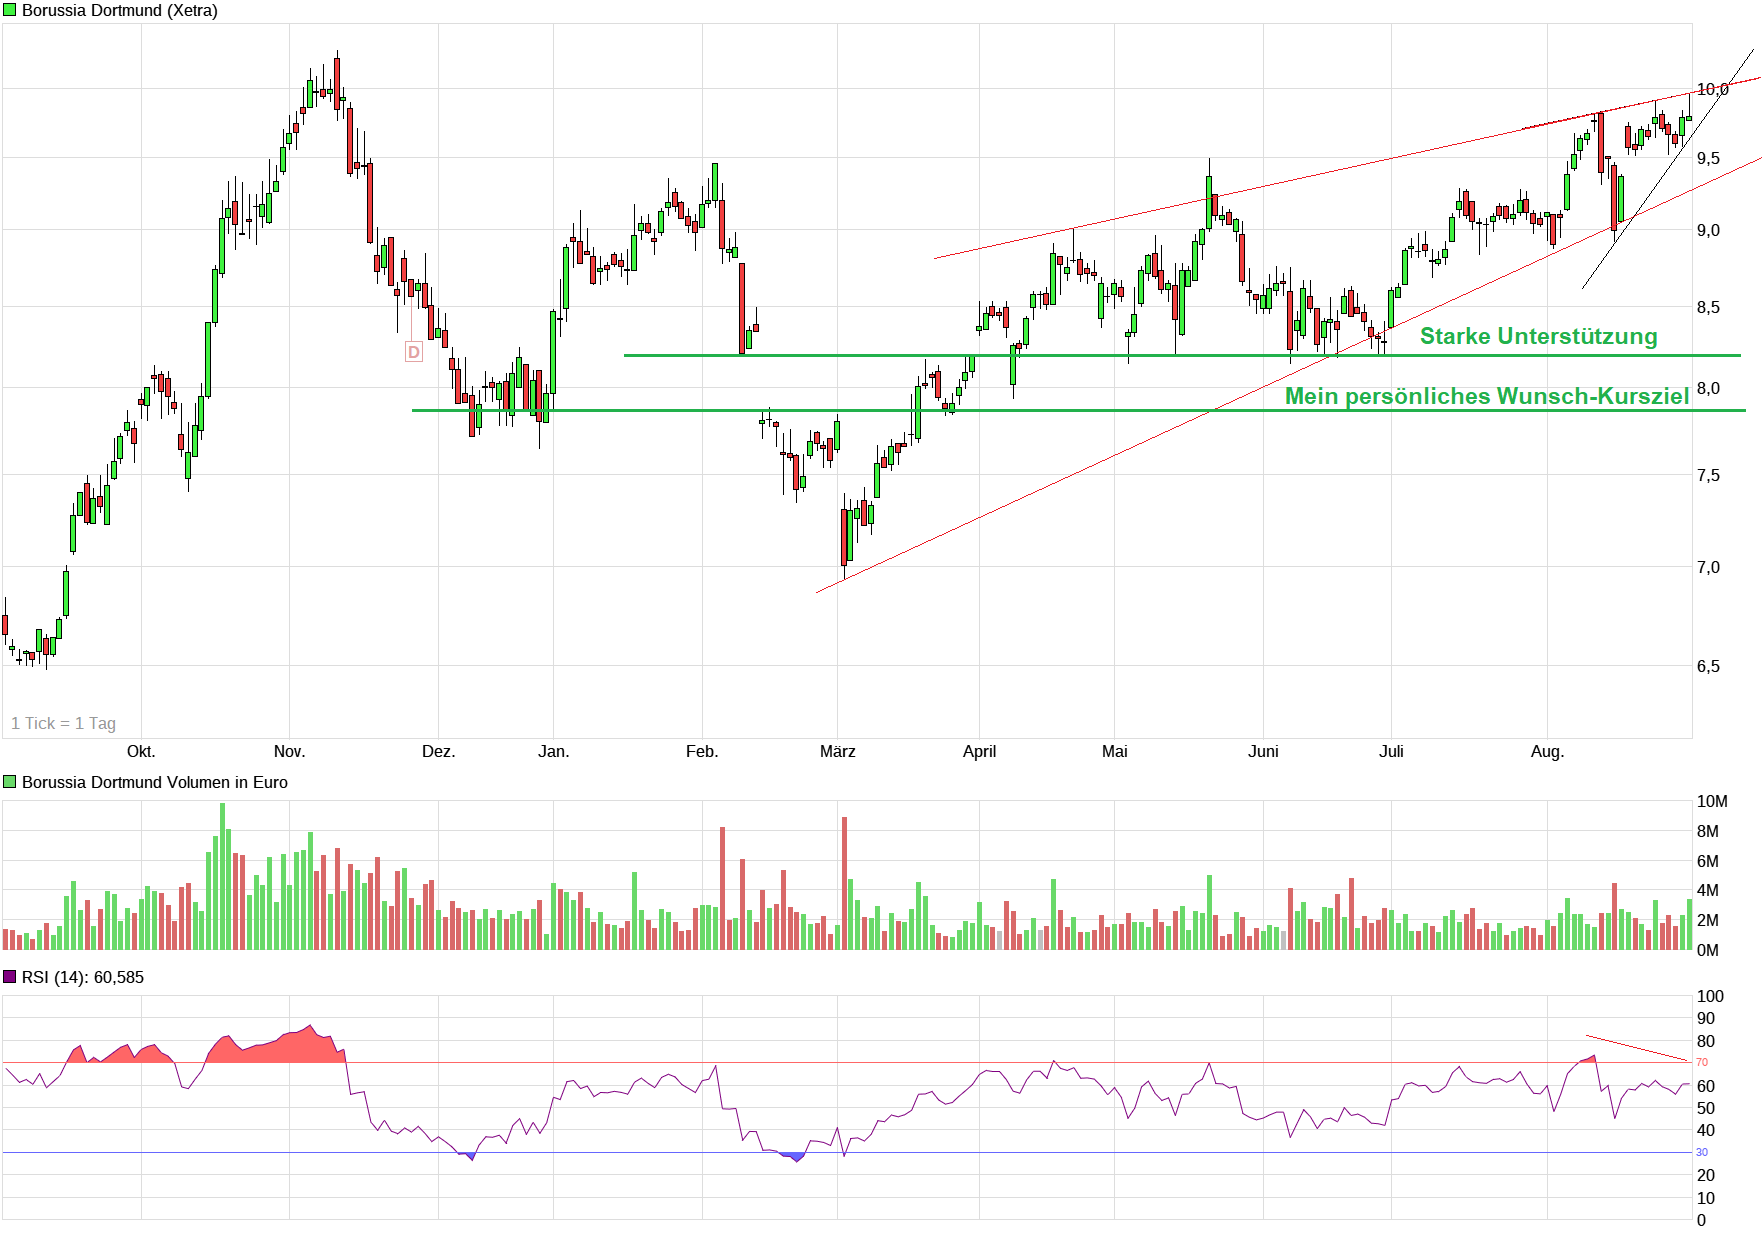
Task: Click the small red '70' RSI threshold label
Action: [1702, 1062]
